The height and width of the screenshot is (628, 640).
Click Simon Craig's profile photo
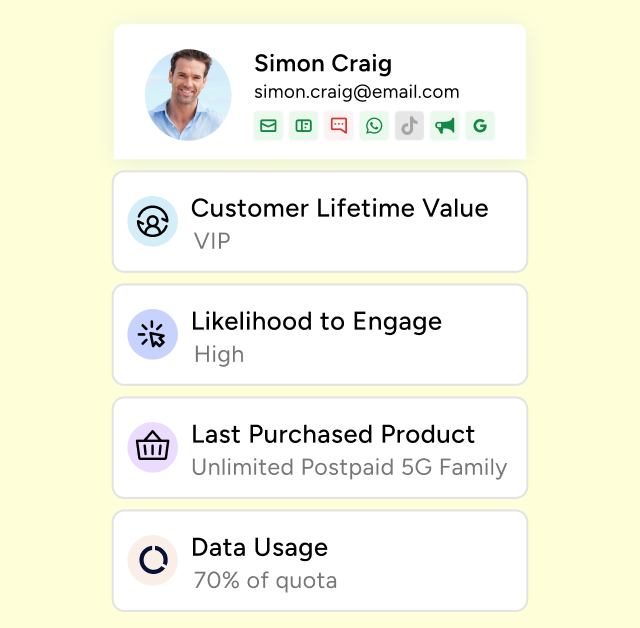[188, 95]
